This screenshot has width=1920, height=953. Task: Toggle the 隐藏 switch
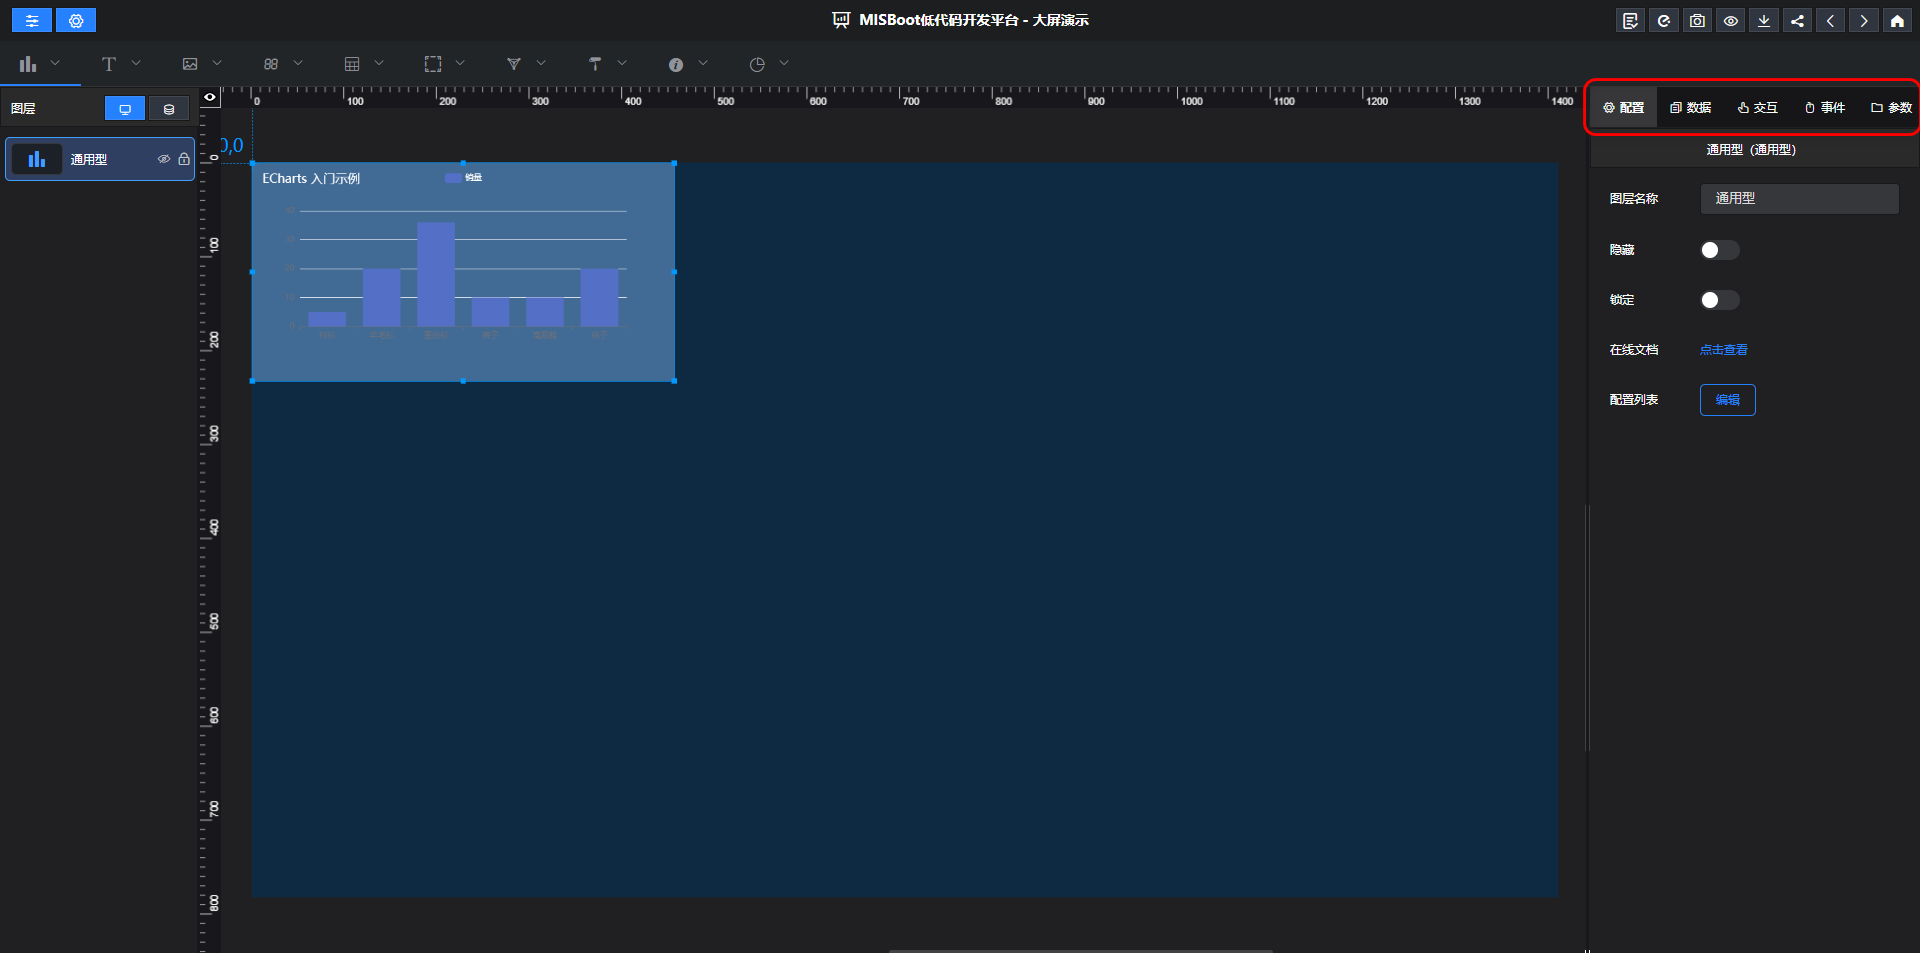tap(1720, 250)
